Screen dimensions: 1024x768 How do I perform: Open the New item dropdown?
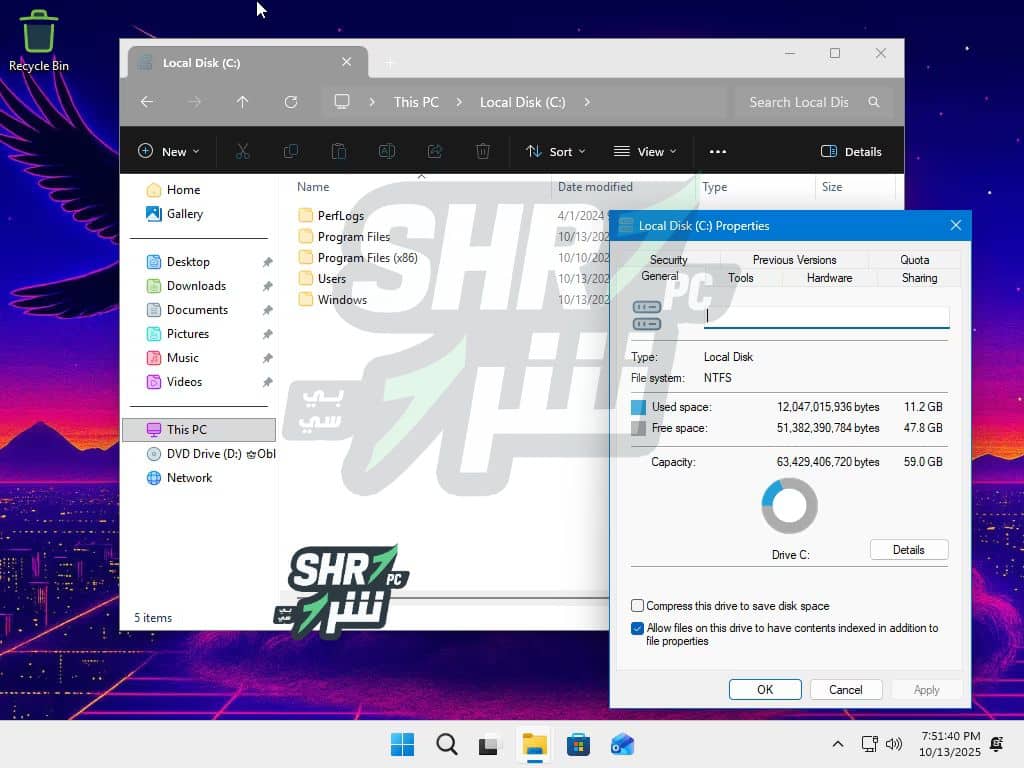pyautogui.click(x=168, y=152)
